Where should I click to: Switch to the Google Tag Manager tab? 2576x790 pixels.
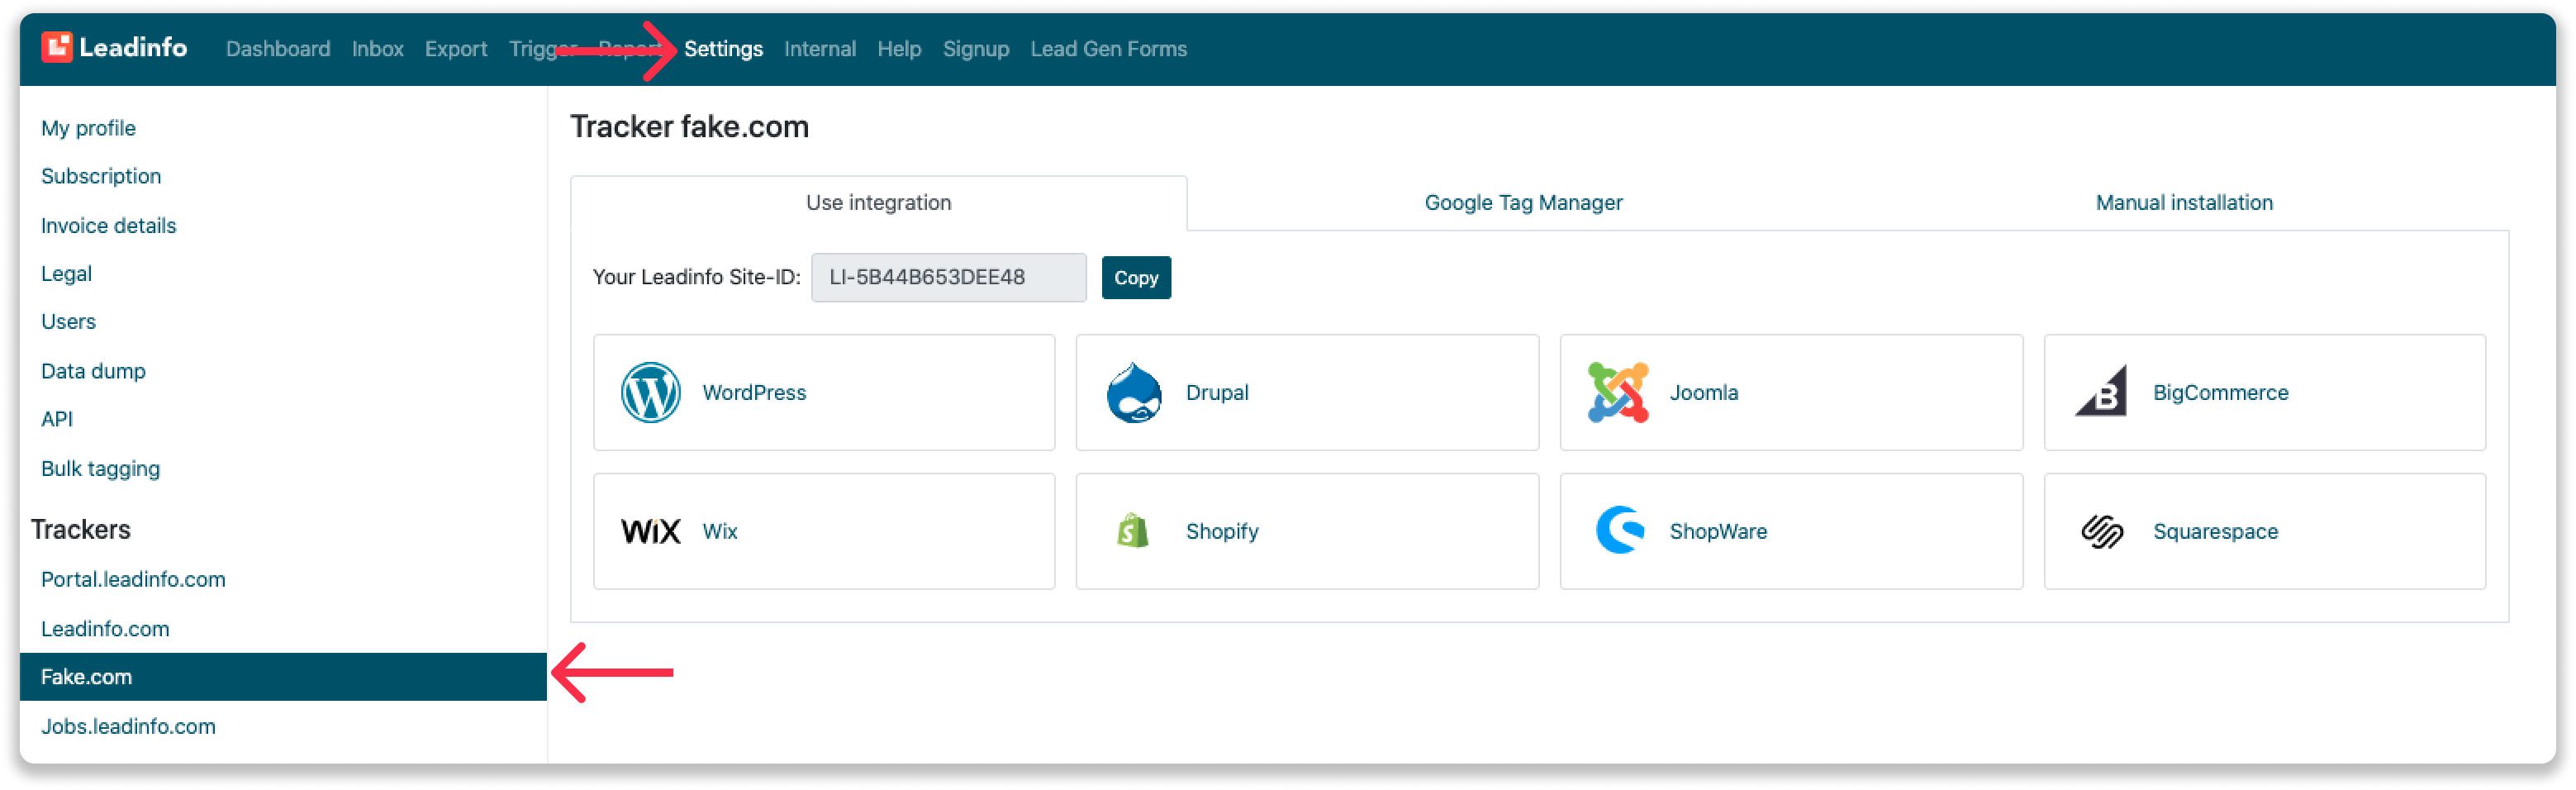(x=1522, y=202)
